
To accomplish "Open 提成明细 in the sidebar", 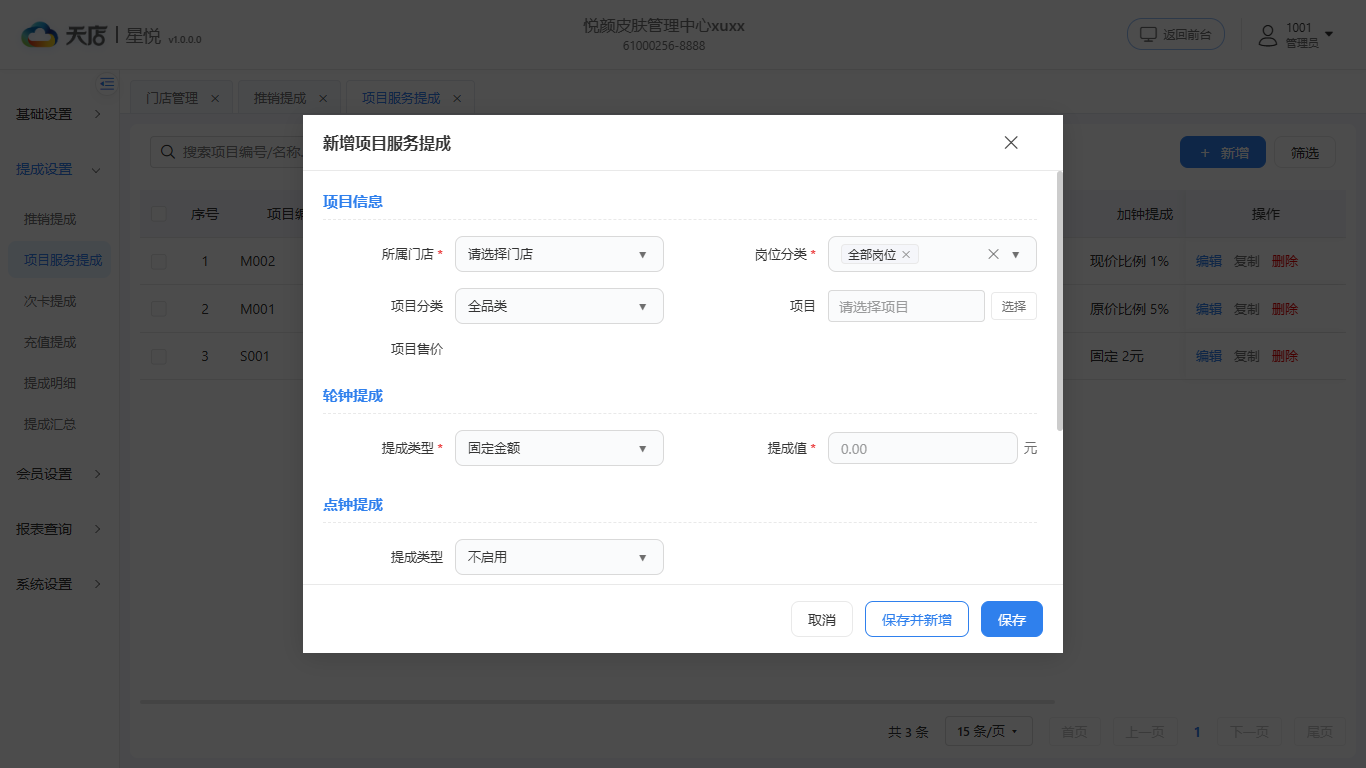I will click(x=50, y=383).
